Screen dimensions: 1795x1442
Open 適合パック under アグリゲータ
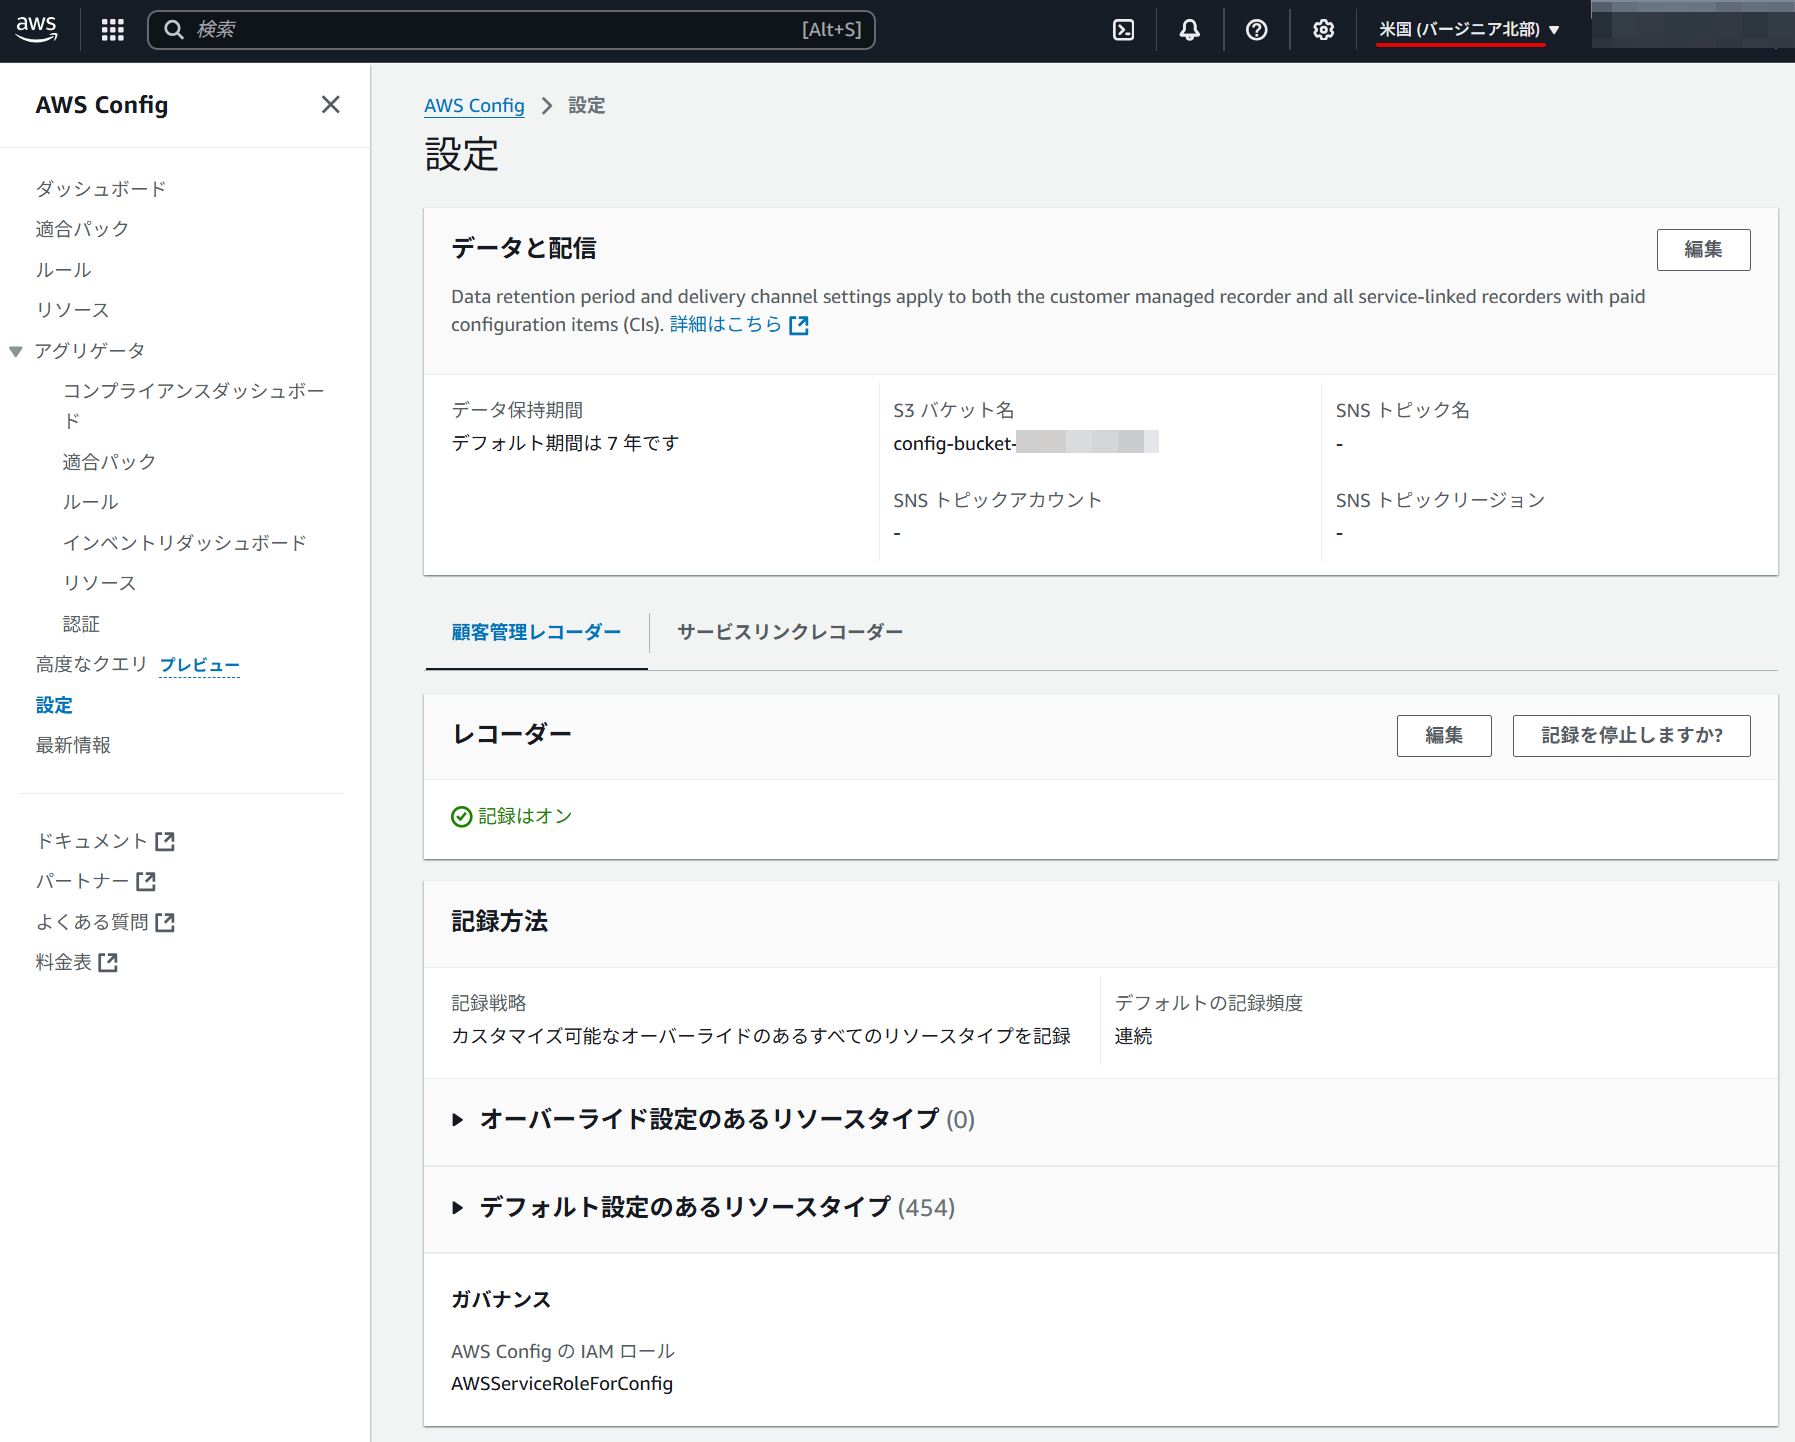[109, 462]
